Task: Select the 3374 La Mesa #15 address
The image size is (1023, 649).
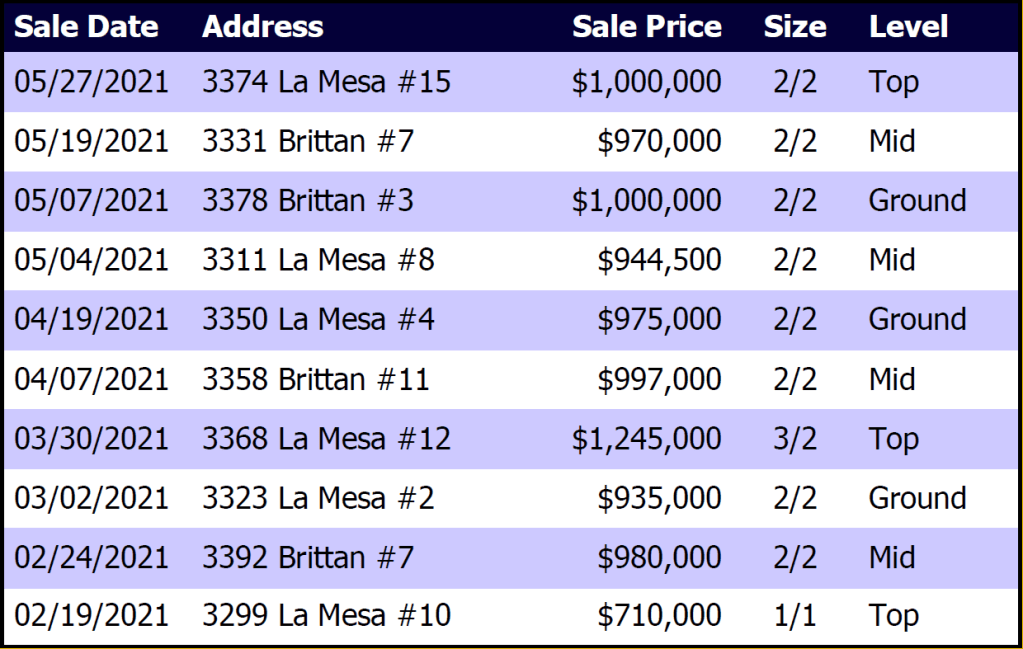Action: [327, 82]
